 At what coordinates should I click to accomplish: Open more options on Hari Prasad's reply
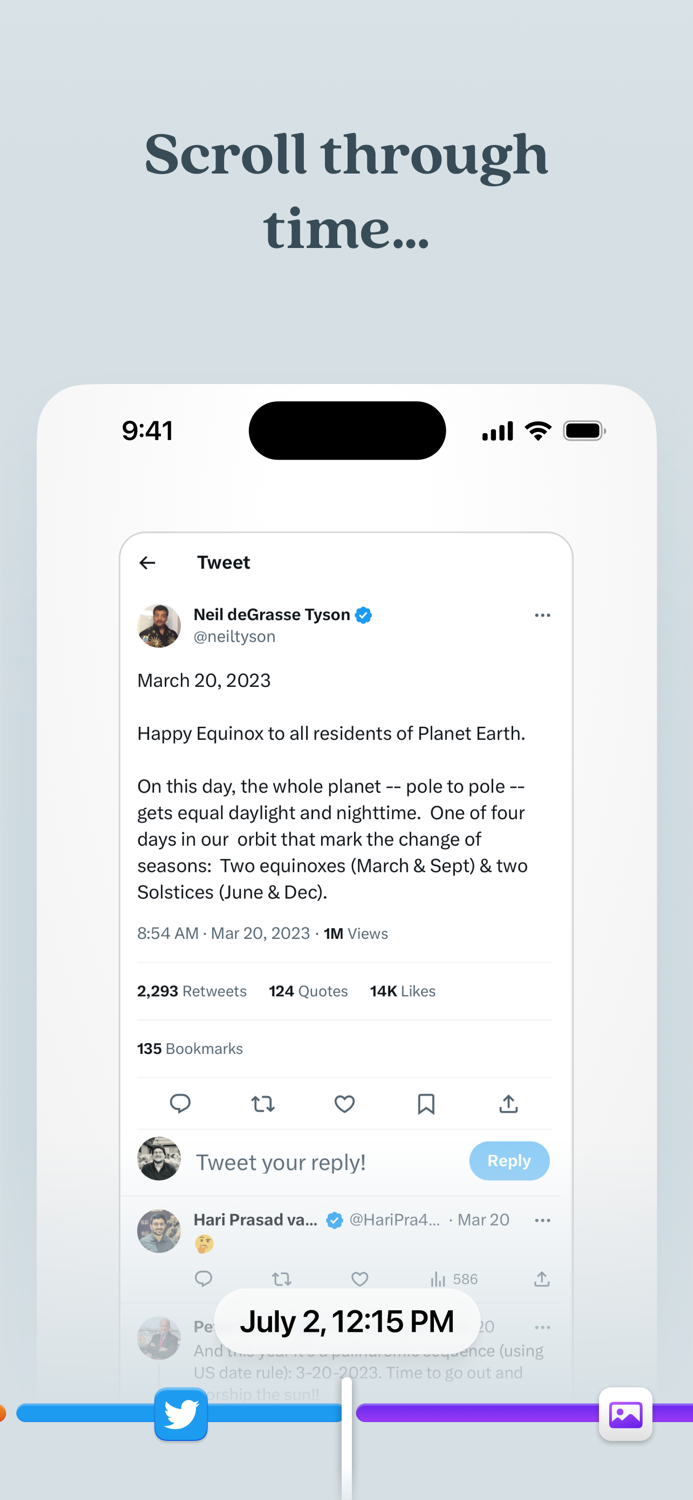[x=543, y=1220]
